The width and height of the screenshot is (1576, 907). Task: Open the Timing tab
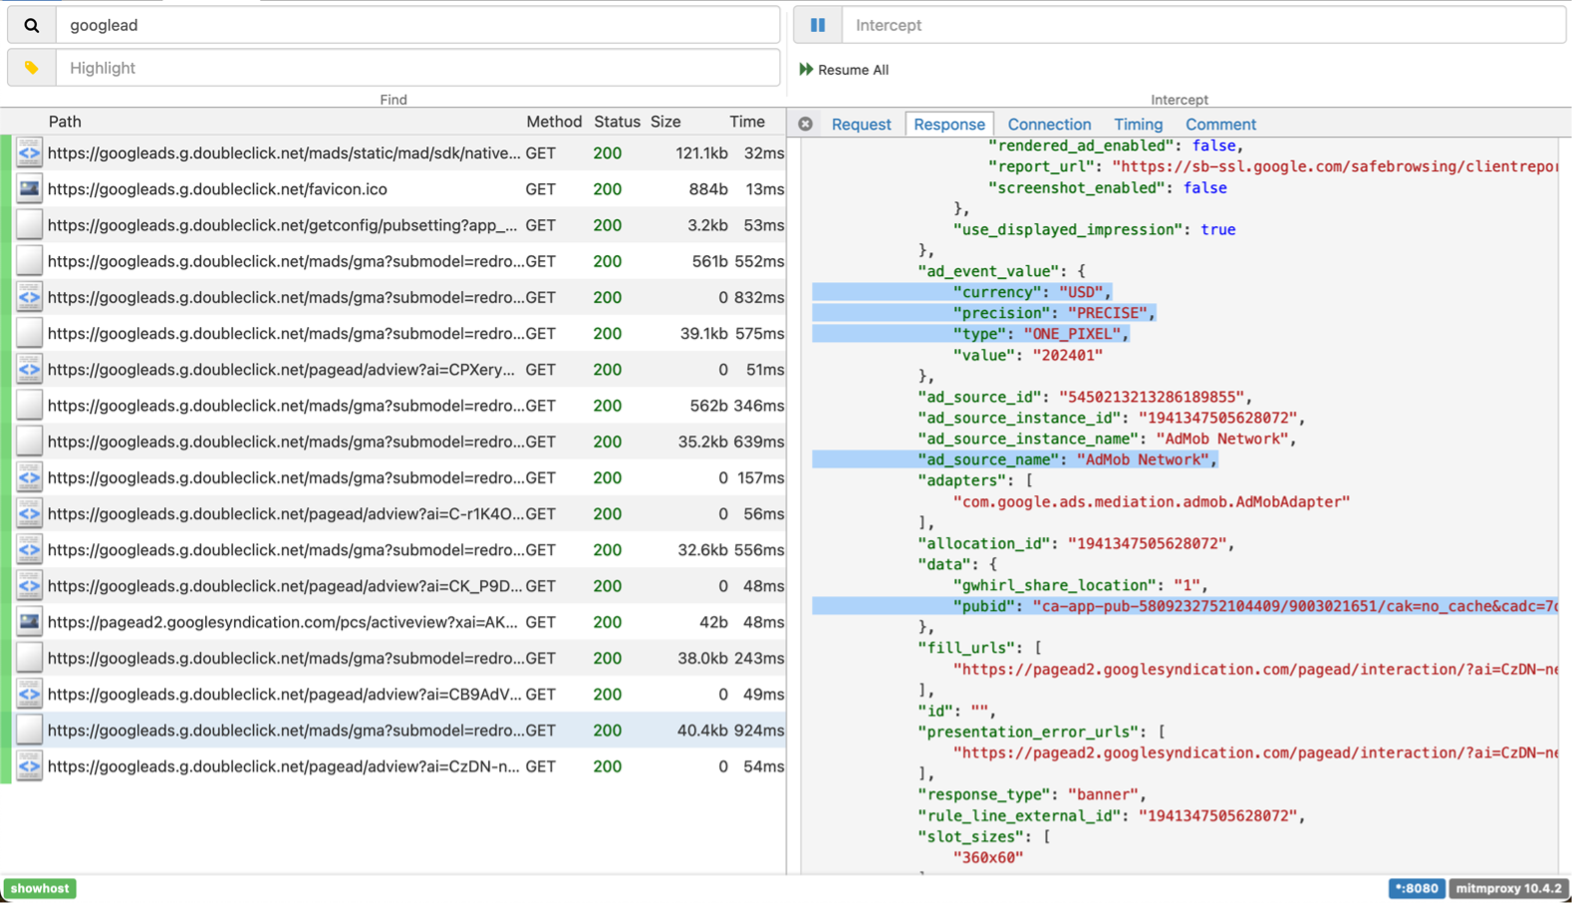point(1138,124)
